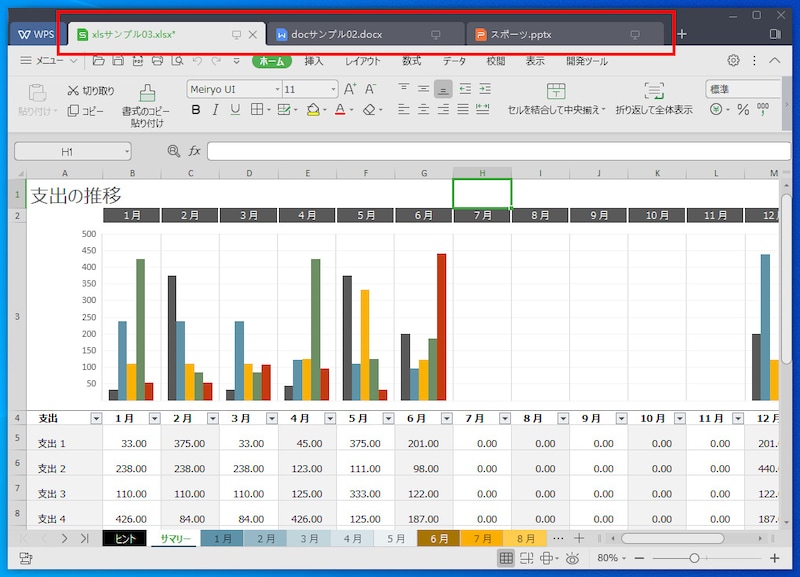Click the cut (切り取り) scissors icon
Screen dimensions: 800x577
pyautogui.click(x=74, y=91)
